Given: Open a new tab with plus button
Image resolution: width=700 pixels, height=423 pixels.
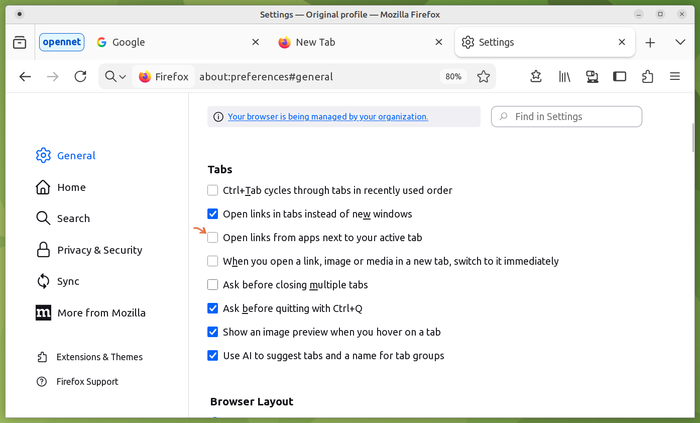Looking at the screenshot, I should coord(650,43).
